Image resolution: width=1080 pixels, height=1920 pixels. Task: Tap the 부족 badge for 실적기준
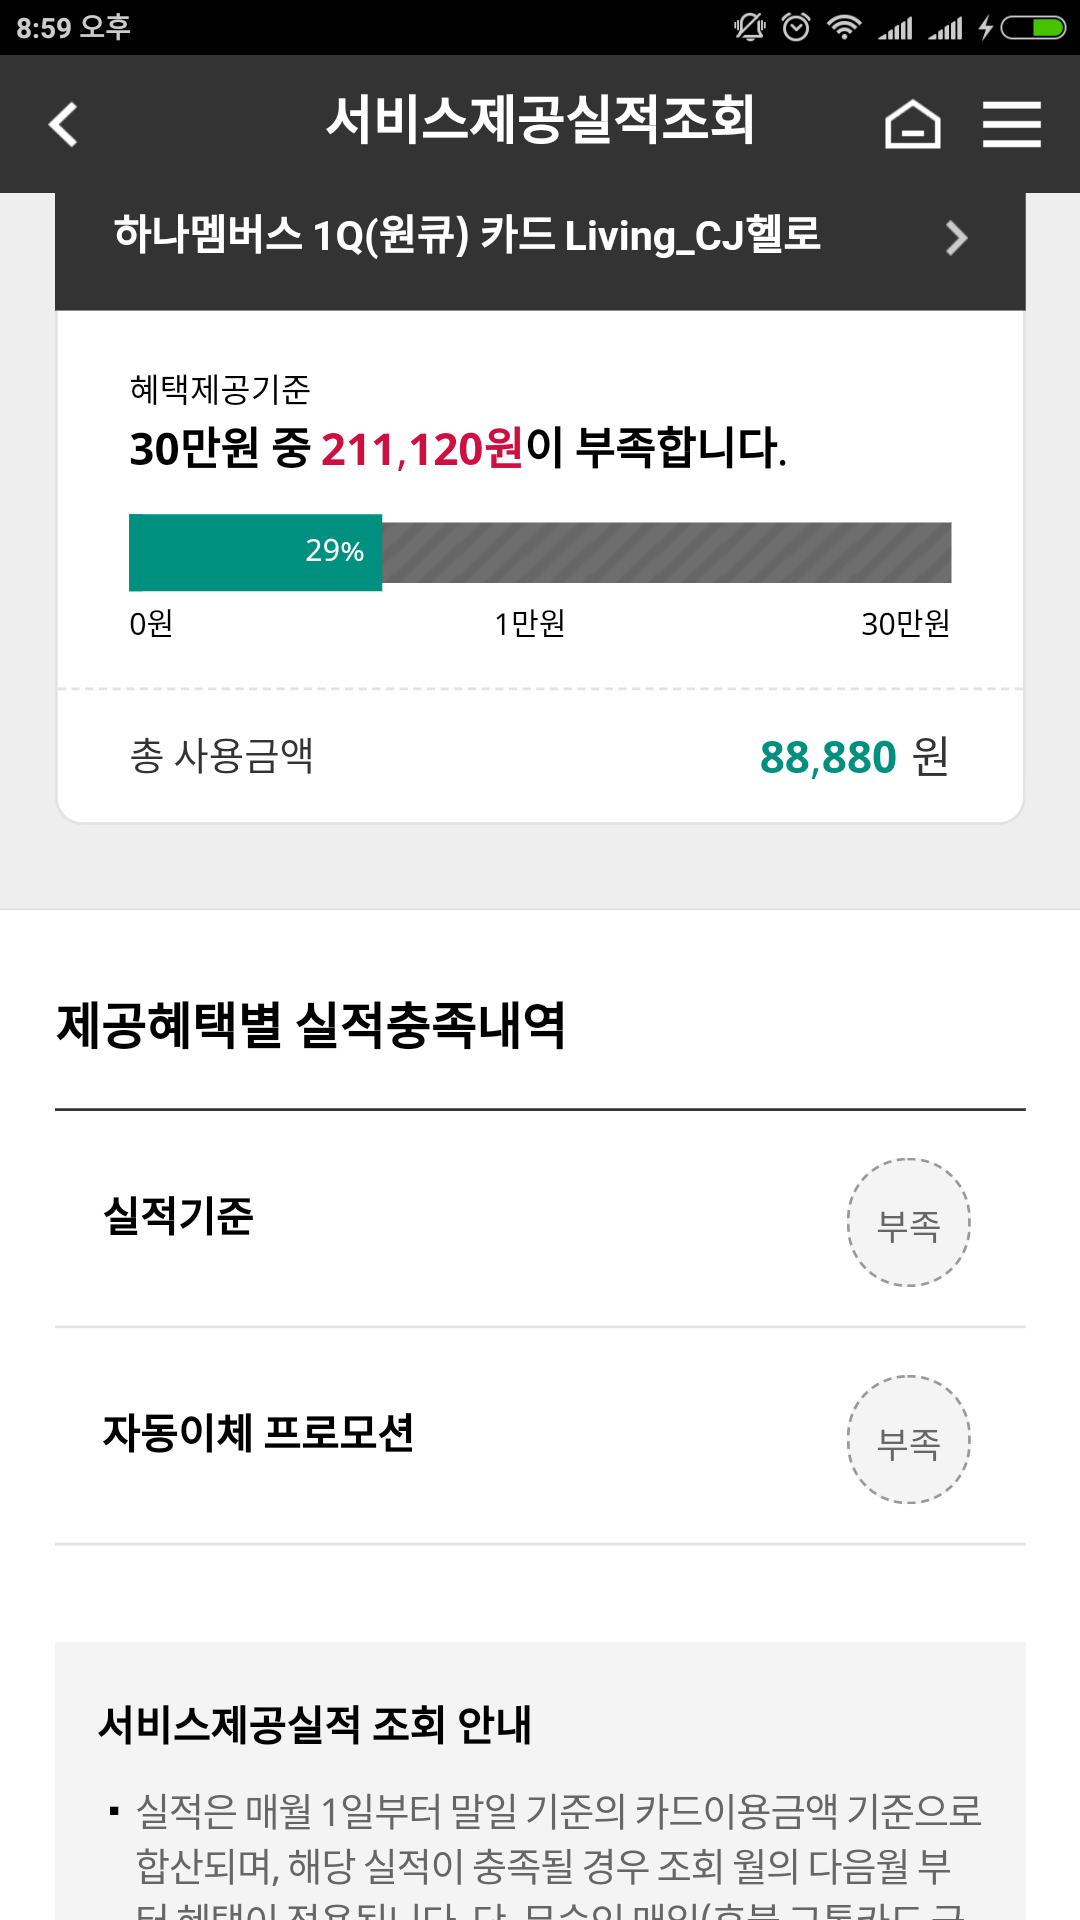point(908,1223)
